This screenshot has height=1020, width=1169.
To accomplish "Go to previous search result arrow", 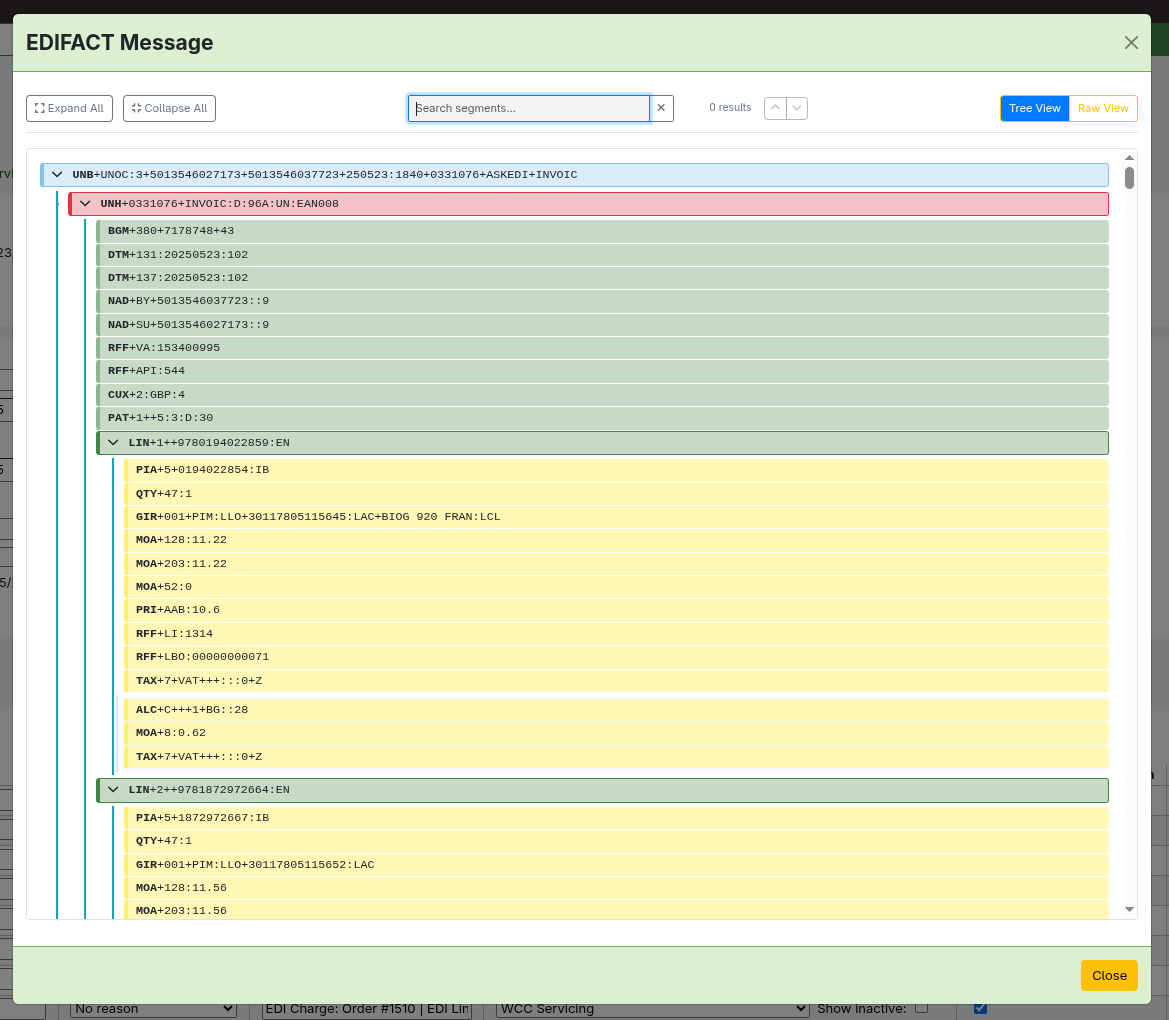I will [775, 108].
